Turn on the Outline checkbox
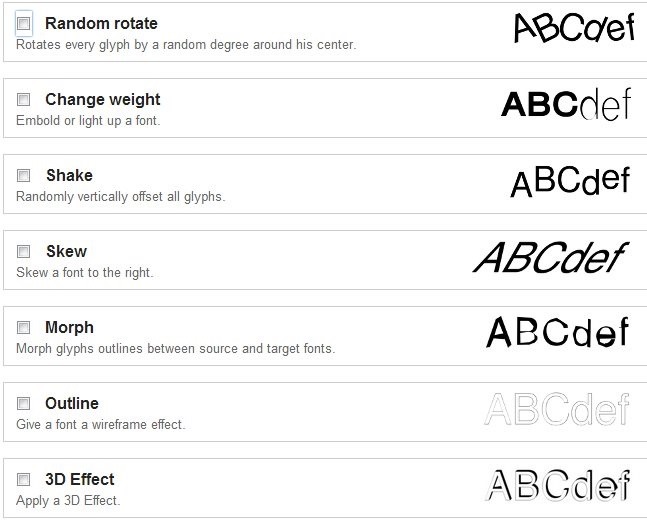647x520 pixels. point(24,404)
